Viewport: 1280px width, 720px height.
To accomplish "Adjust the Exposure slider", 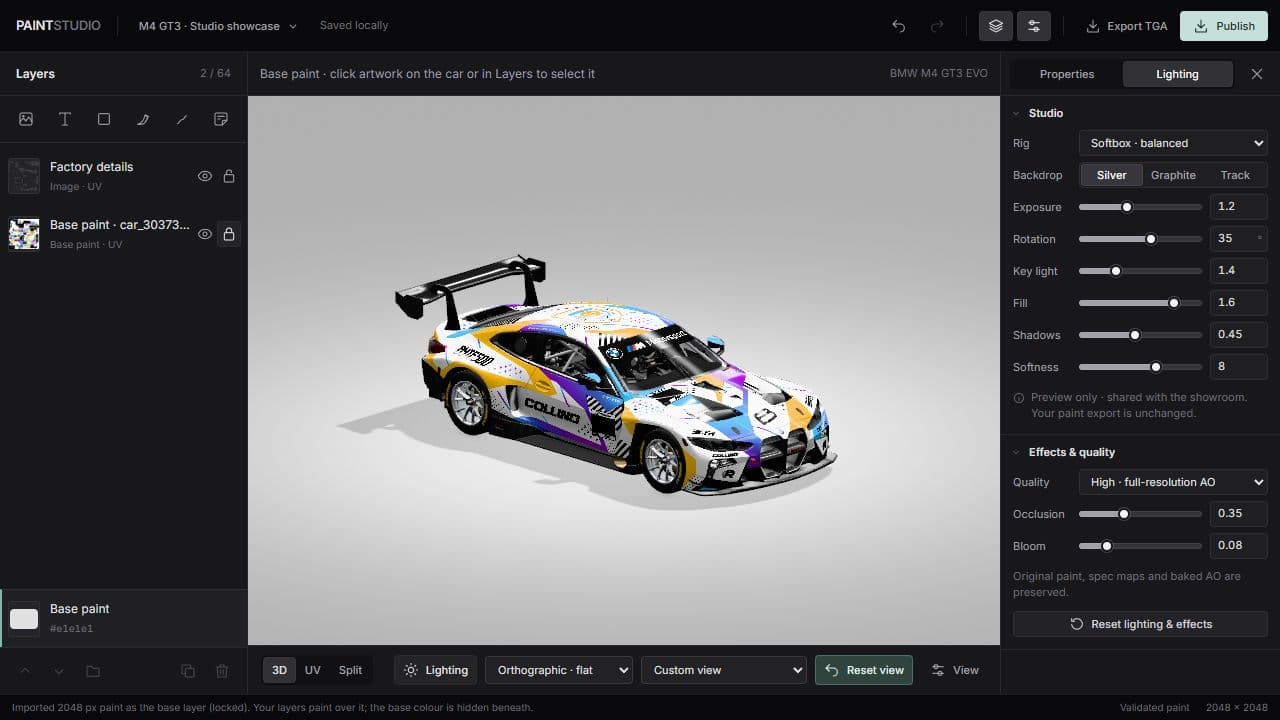I will [x=1140, y=207].
